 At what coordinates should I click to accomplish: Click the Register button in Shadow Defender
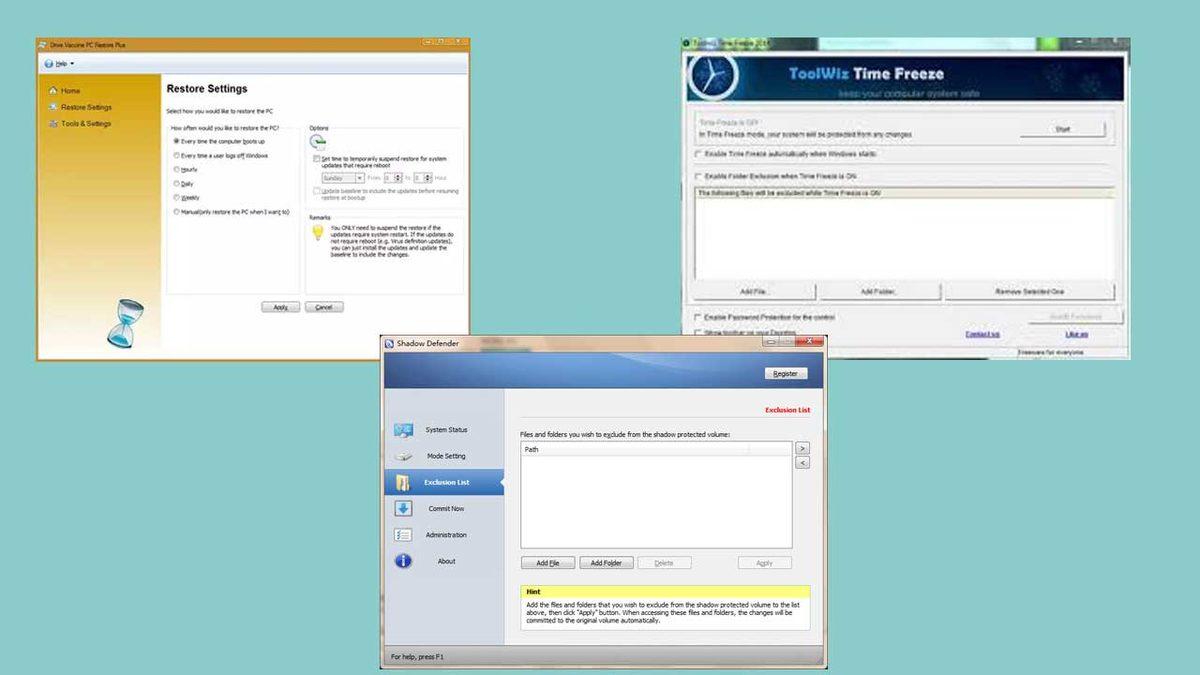[x=785, y=373]
